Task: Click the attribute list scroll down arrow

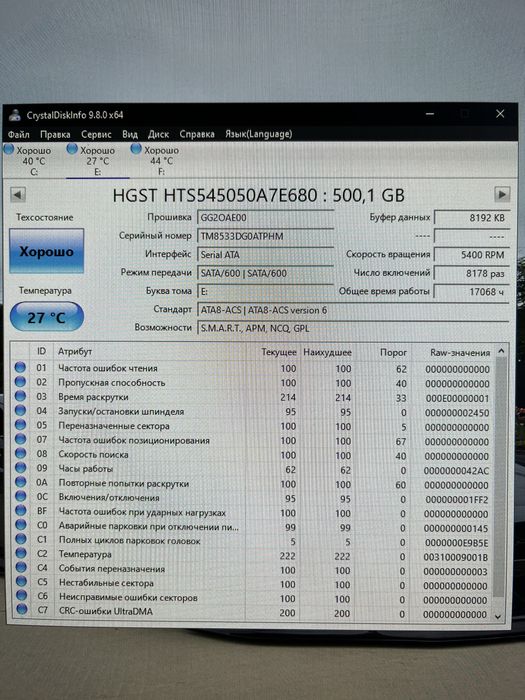Action: 498,616
